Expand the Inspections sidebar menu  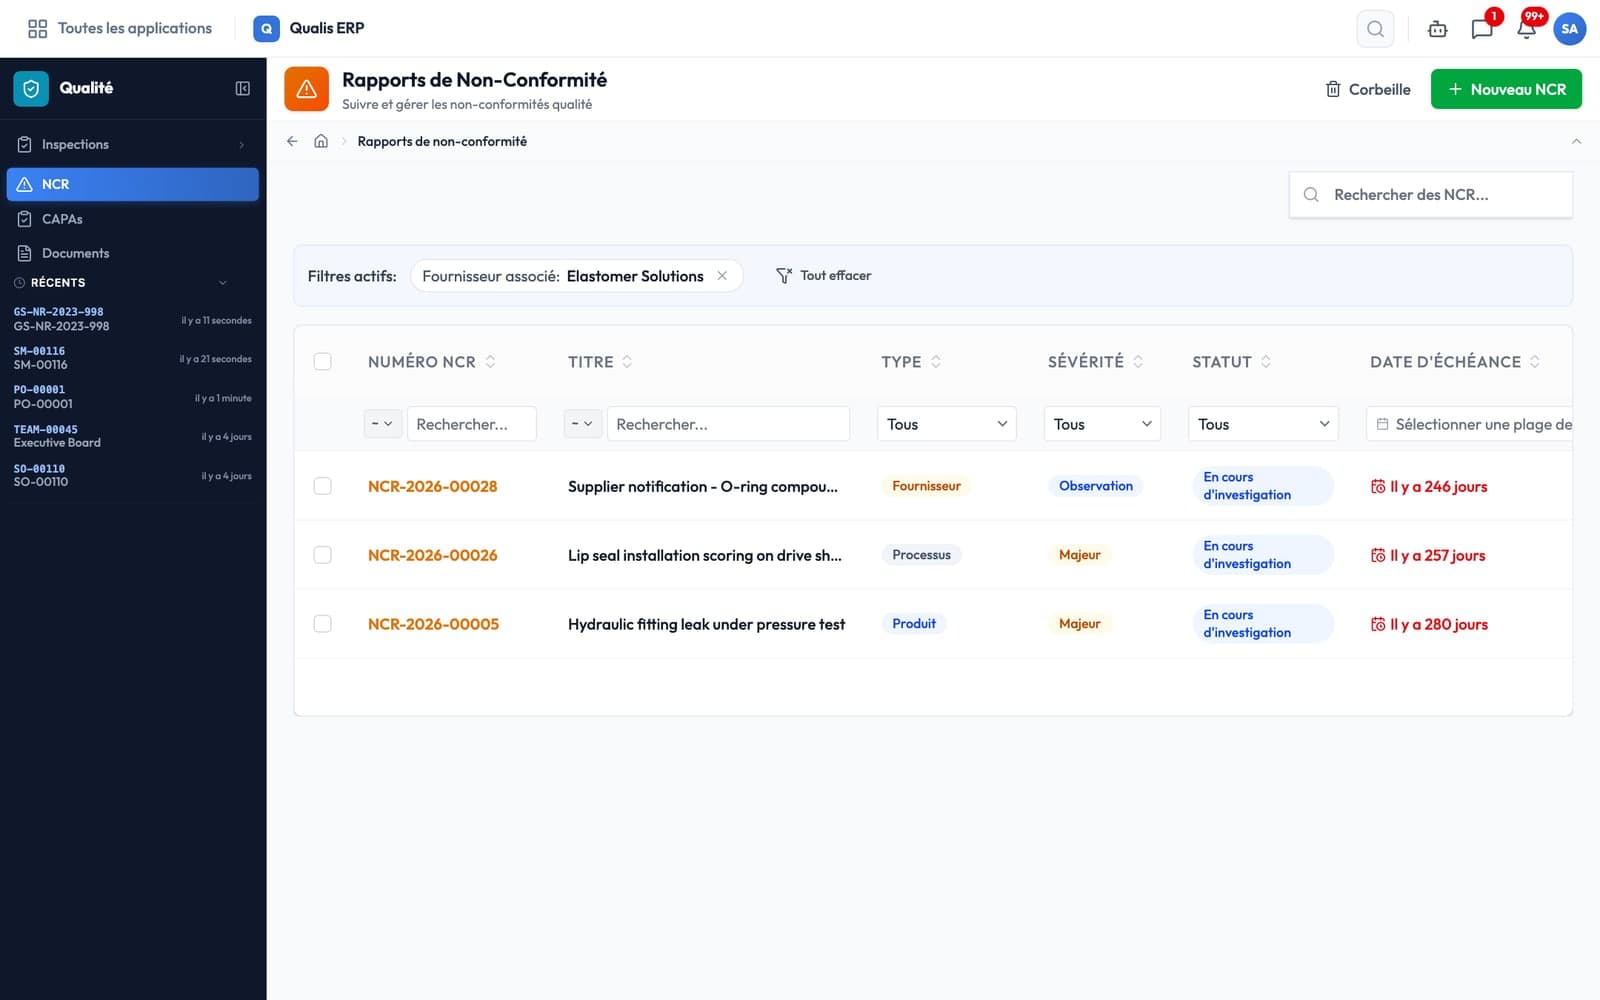point(132,145)
